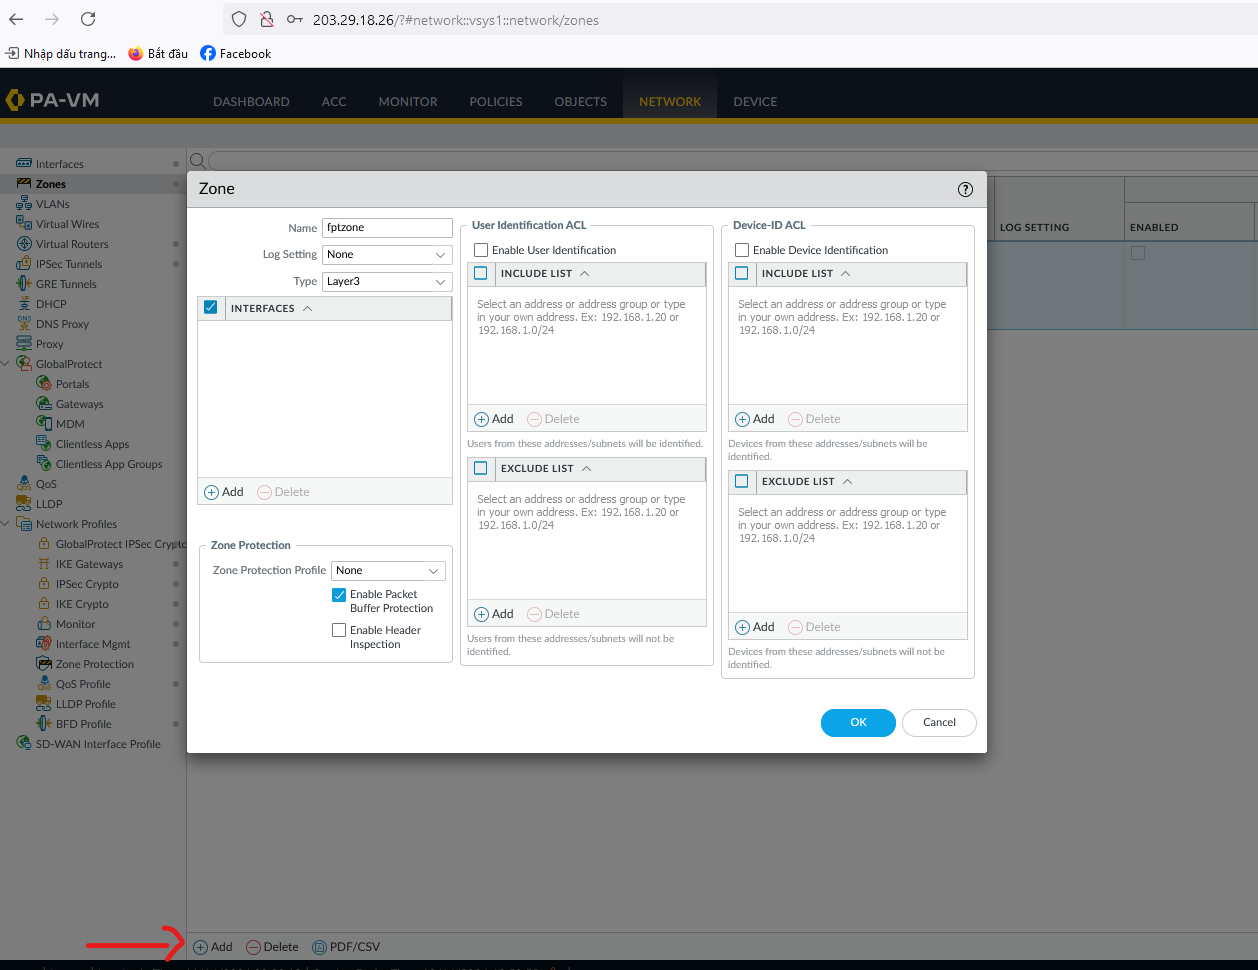Toggle Enable Packet Buffer Protection checkbox
This screenshot has width=1258, height=970.
point(339,595)
